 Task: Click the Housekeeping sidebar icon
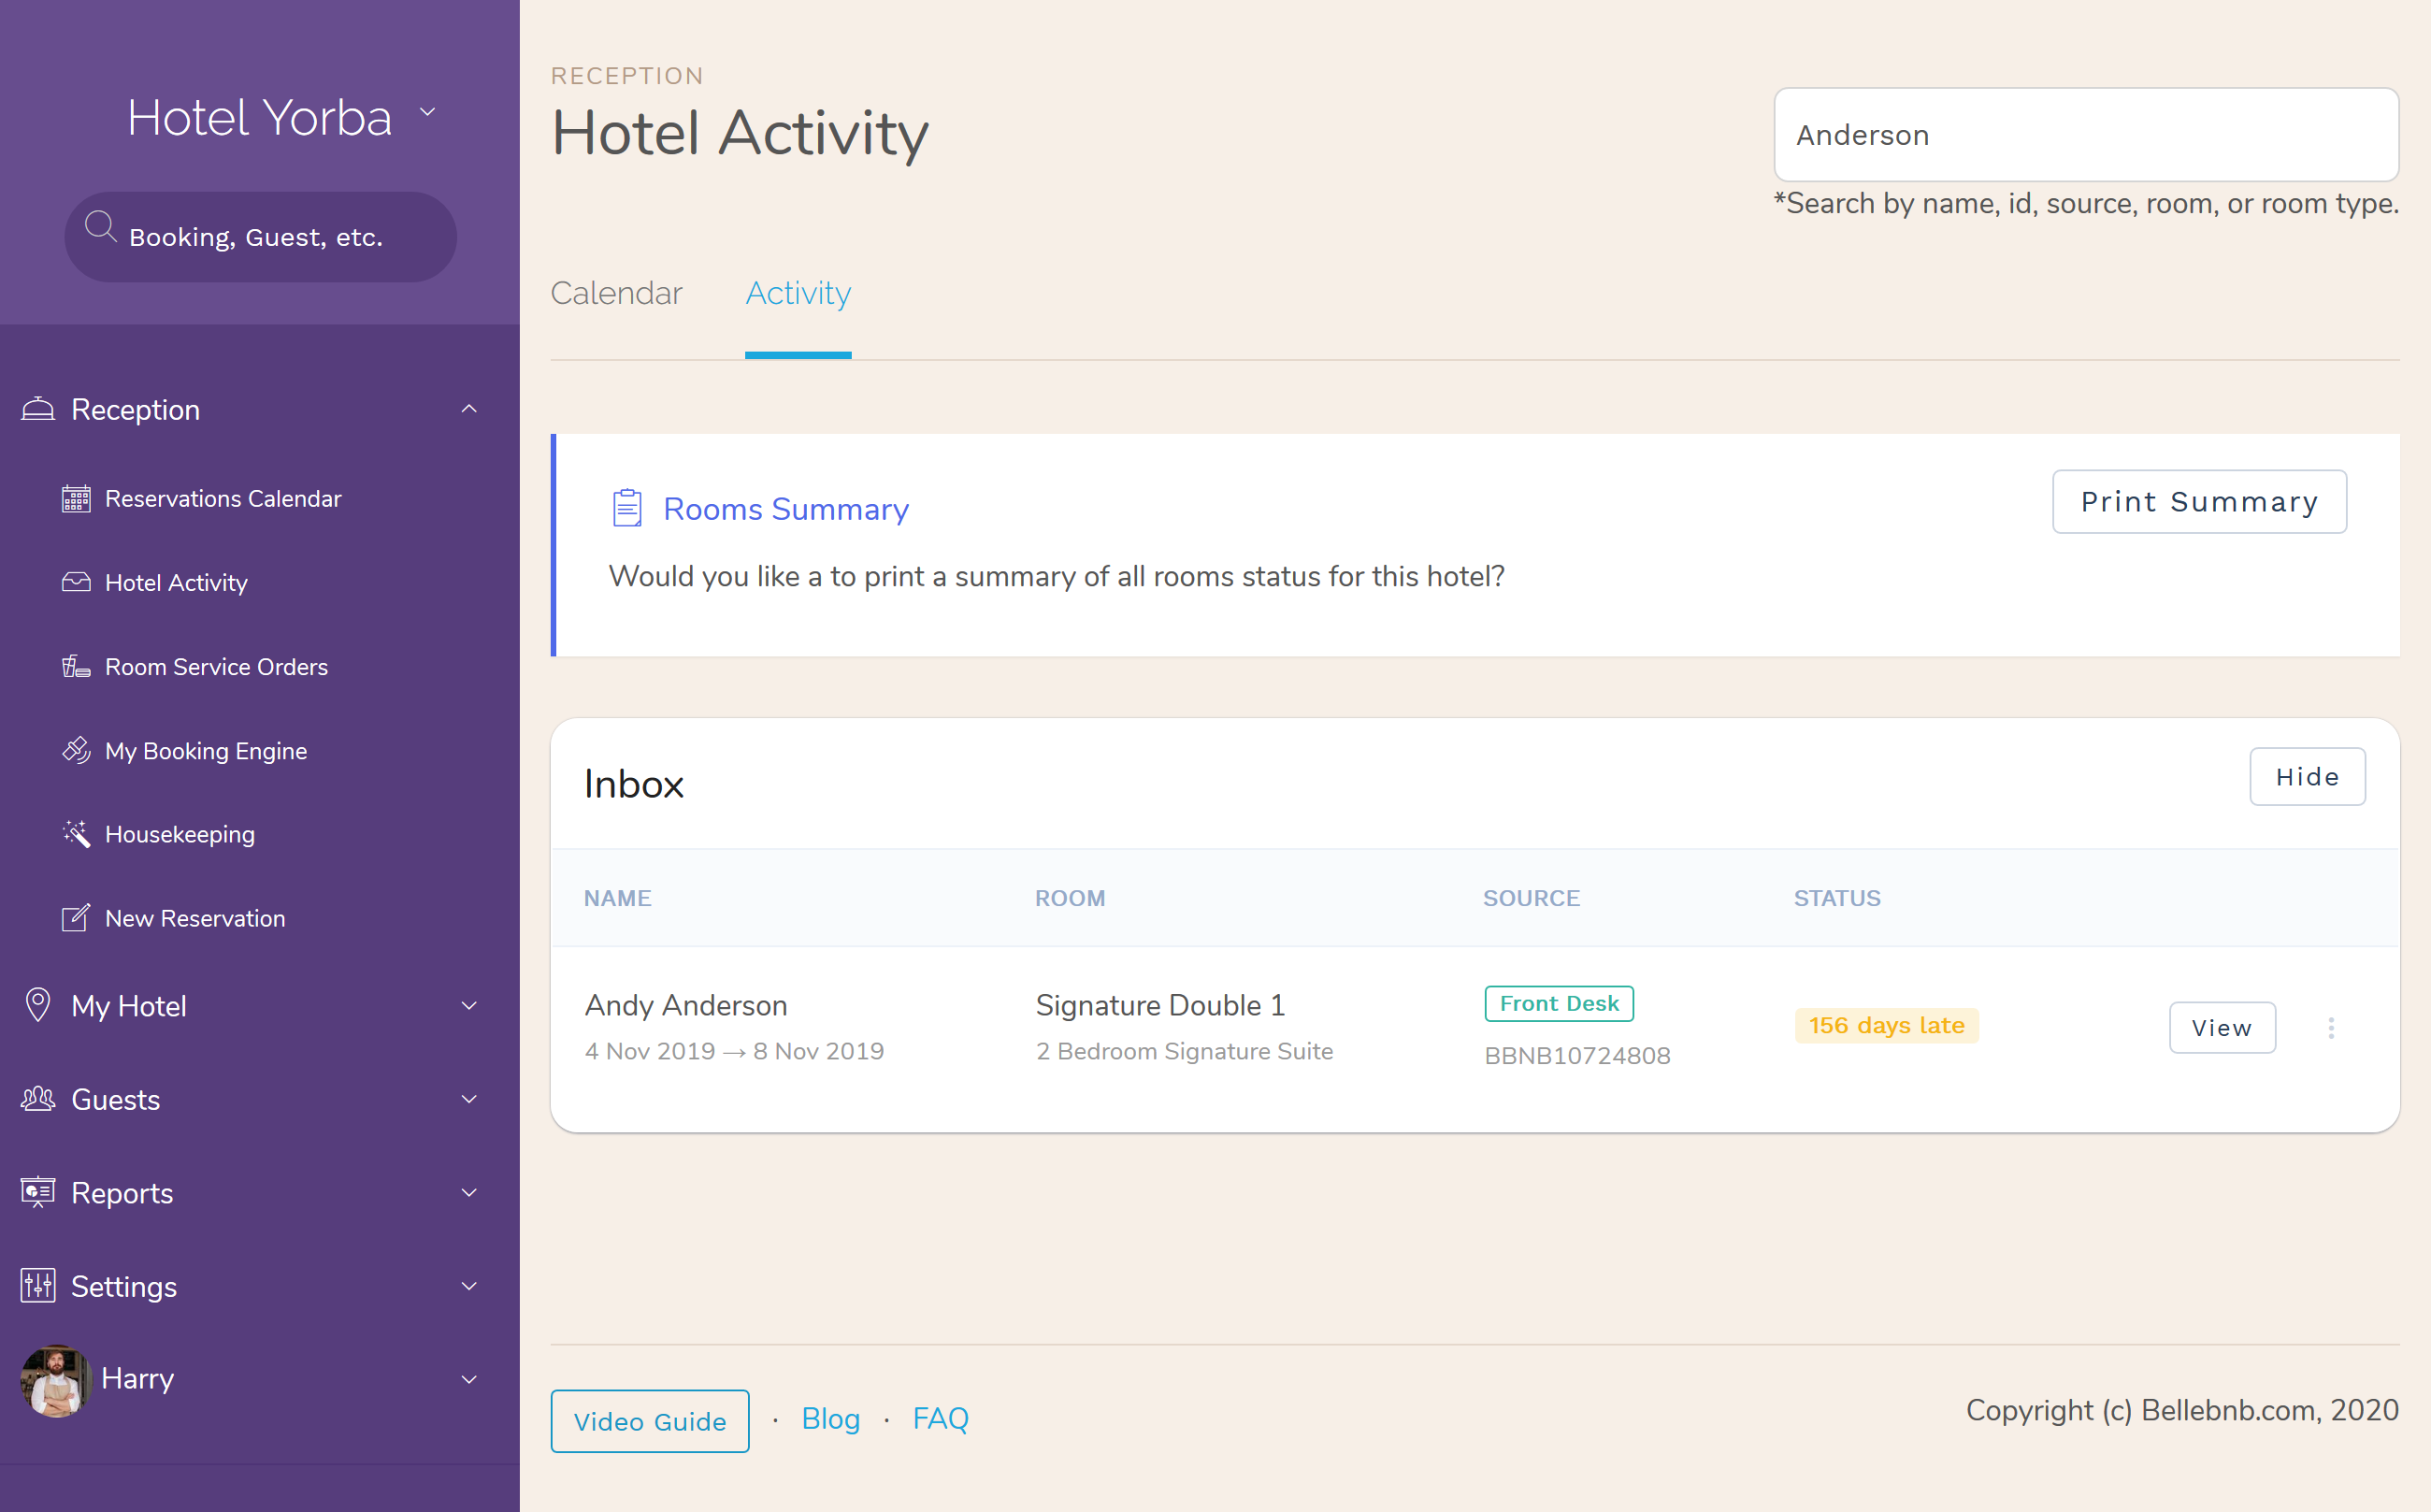(x=75, y=834)
